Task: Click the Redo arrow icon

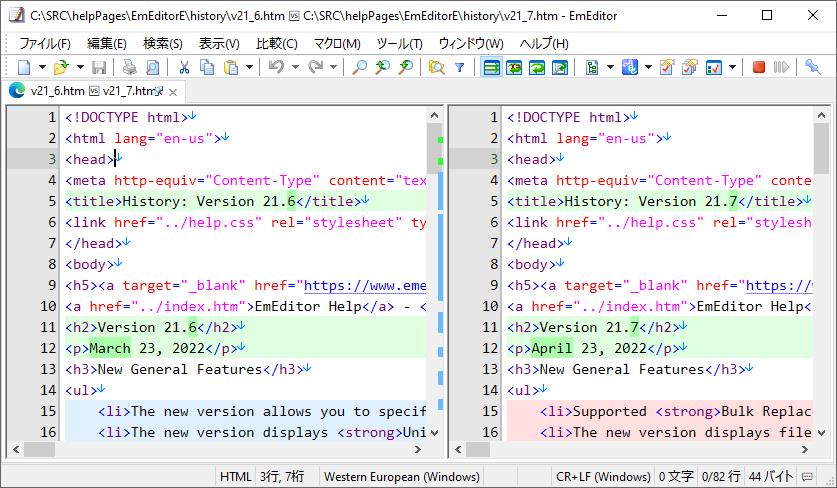Action: click(315, 67)
